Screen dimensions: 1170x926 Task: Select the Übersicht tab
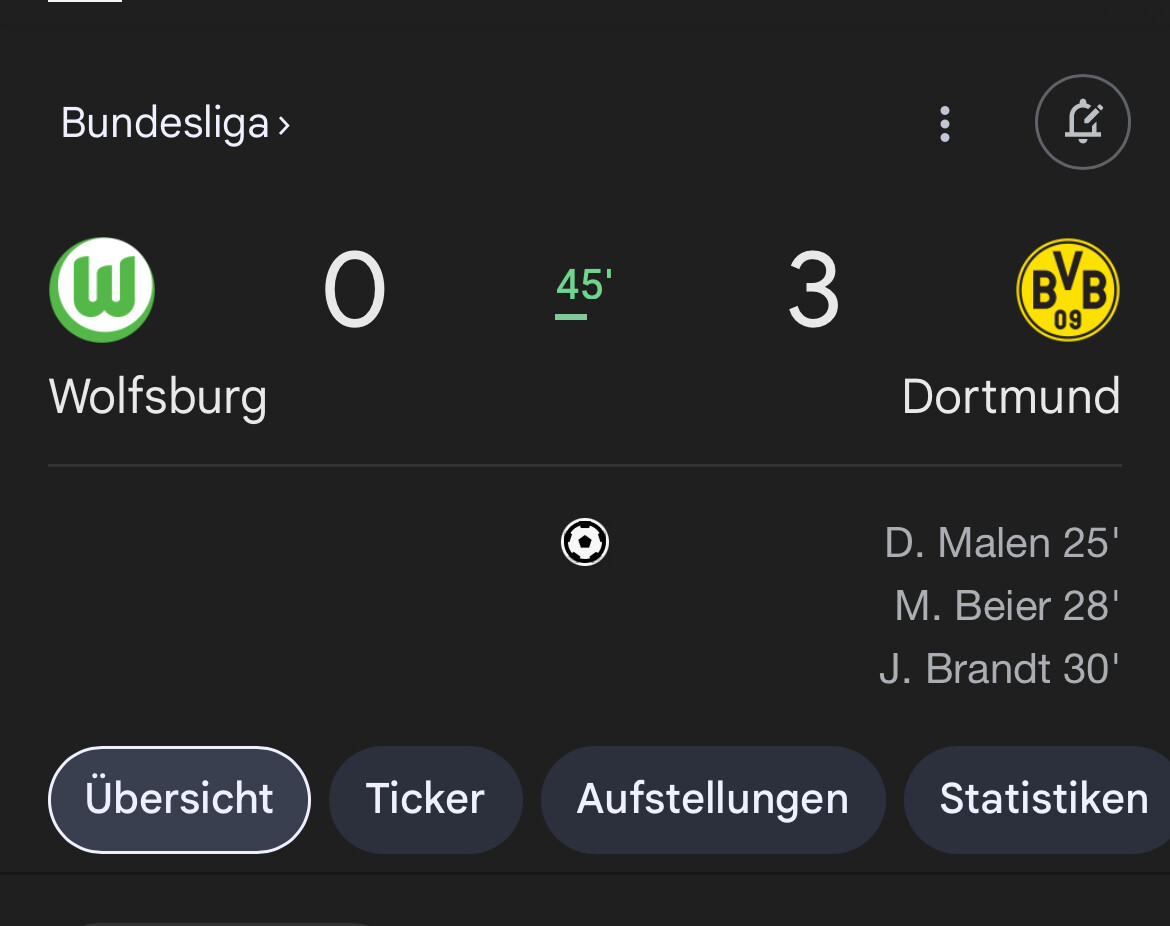179,799
